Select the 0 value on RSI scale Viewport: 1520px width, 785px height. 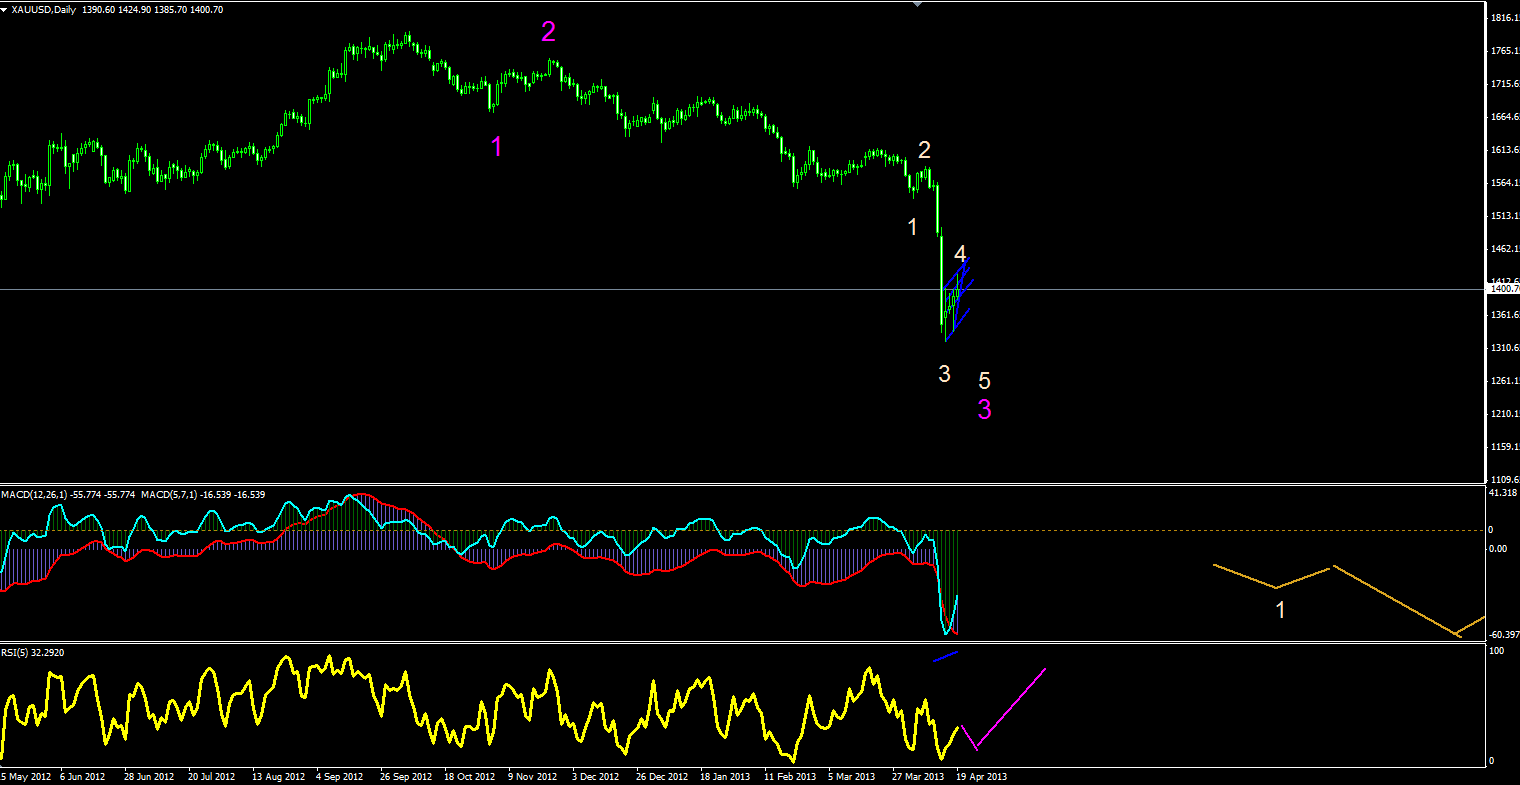(1492, 761)
